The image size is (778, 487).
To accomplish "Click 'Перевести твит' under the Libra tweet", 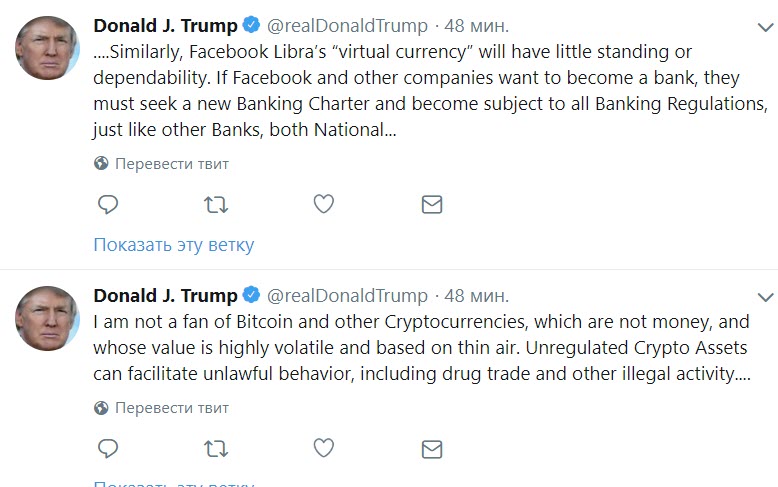I will [x=171, y=163].
